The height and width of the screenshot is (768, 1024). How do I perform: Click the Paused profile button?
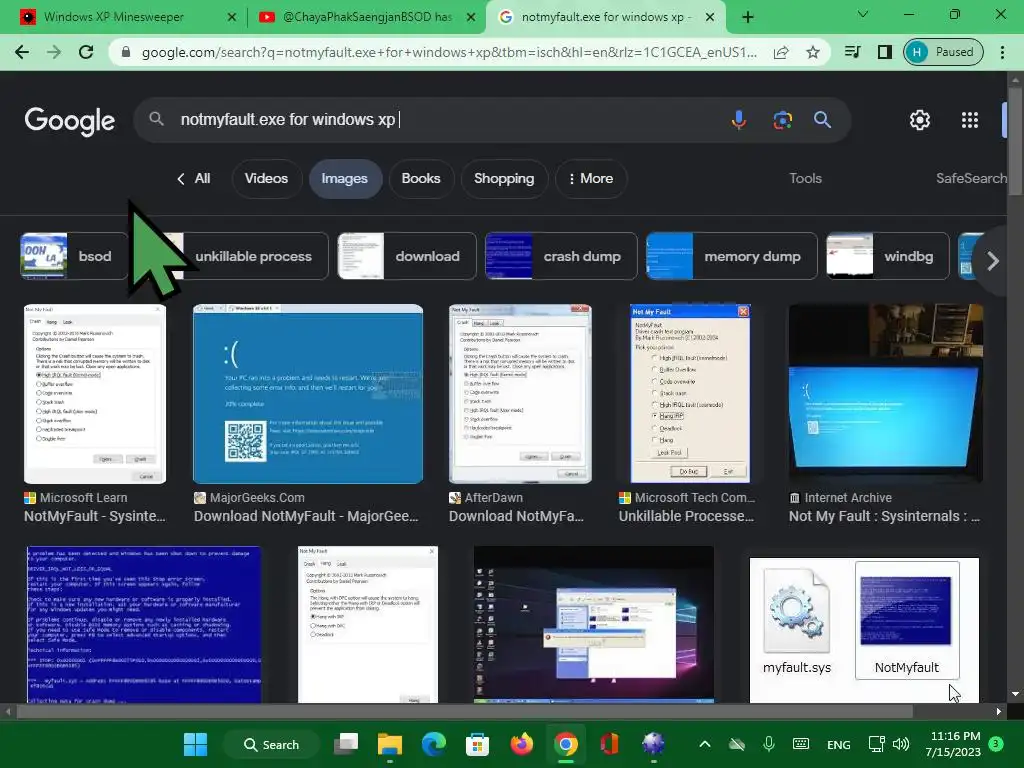point(943,52)
